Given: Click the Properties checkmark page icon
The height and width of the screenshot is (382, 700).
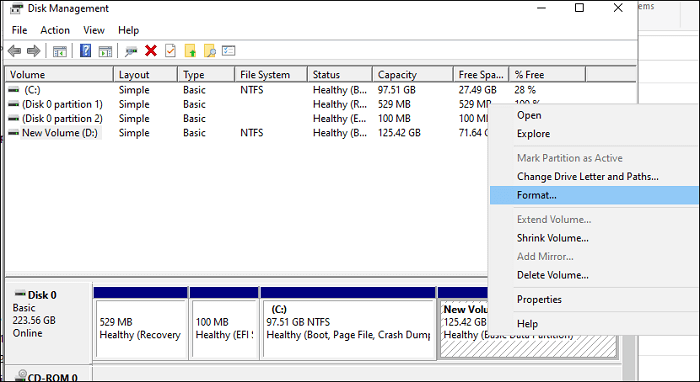Looking at the screenshot, I should tap(170, 51).
